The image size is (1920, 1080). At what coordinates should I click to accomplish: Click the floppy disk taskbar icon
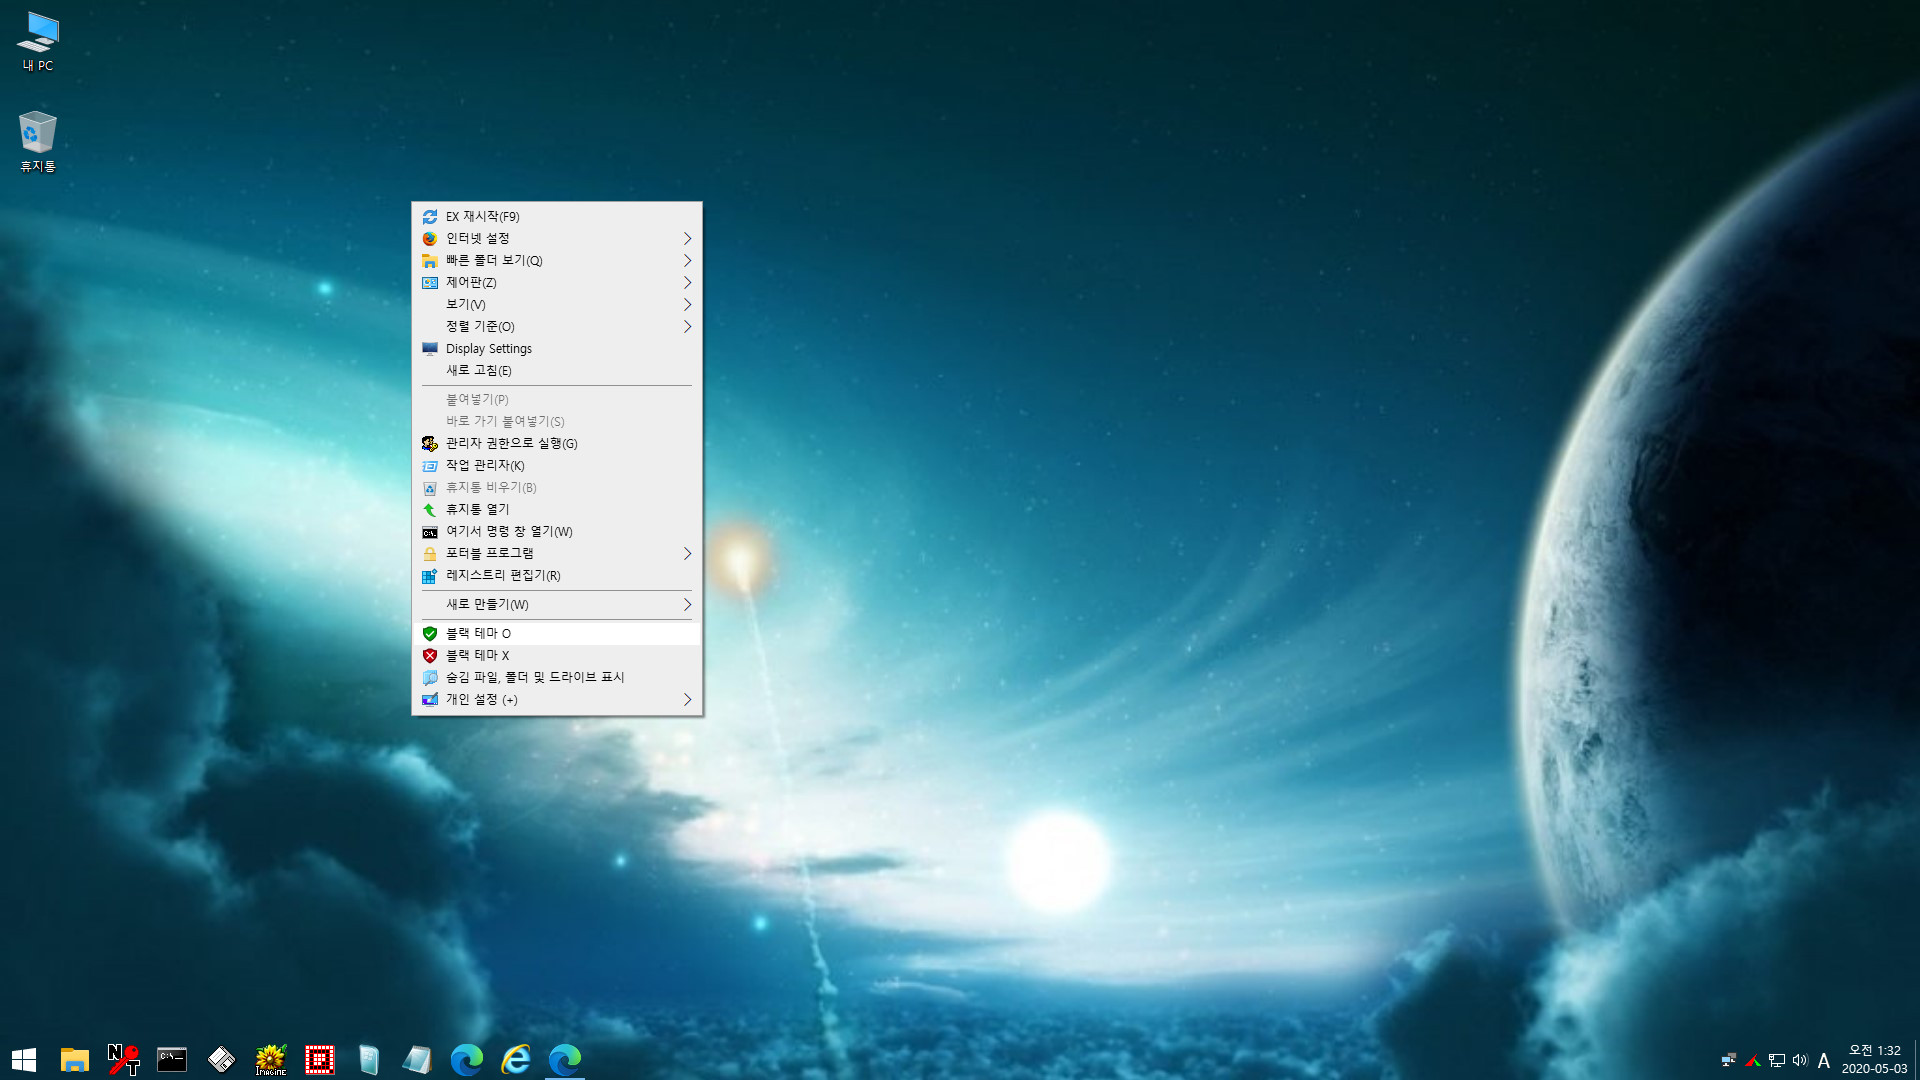221,1059
